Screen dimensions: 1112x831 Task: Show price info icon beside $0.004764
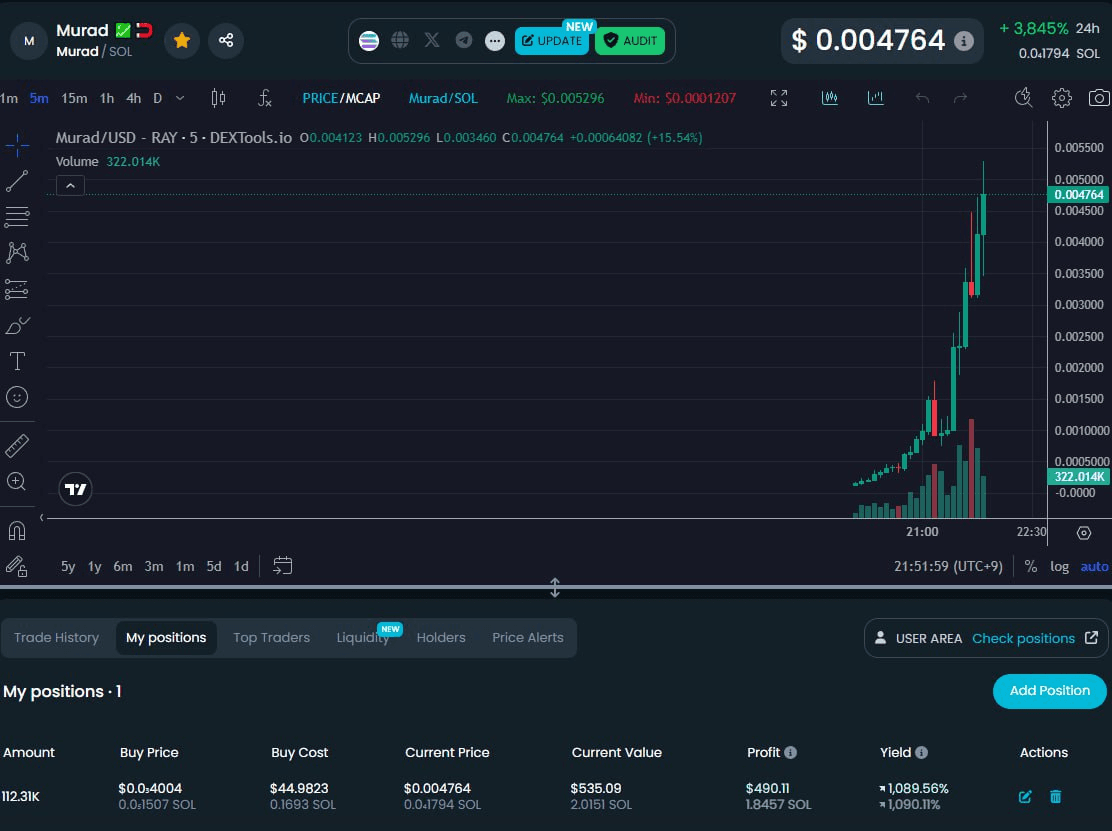click(963, 41)
